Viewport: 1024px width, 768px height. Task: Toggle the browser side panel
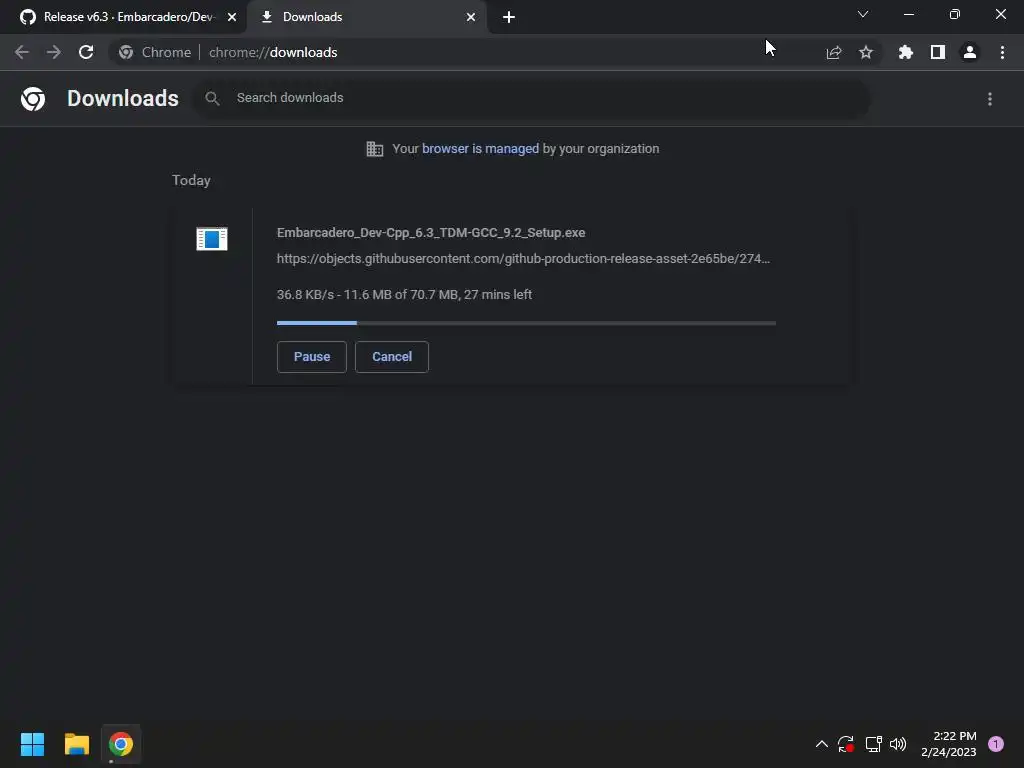(x=938, y=52)
